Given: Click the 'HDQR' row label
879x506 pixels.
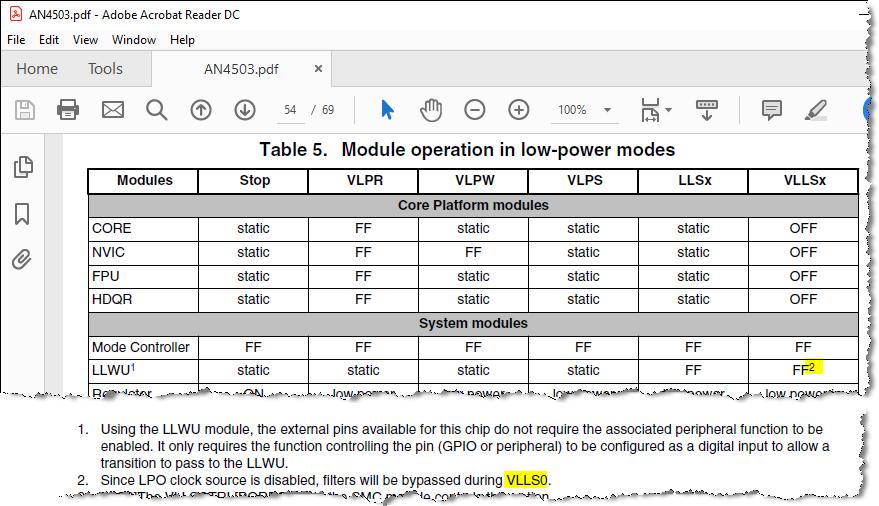Looking at the screenshot, I should coord(112,300).
